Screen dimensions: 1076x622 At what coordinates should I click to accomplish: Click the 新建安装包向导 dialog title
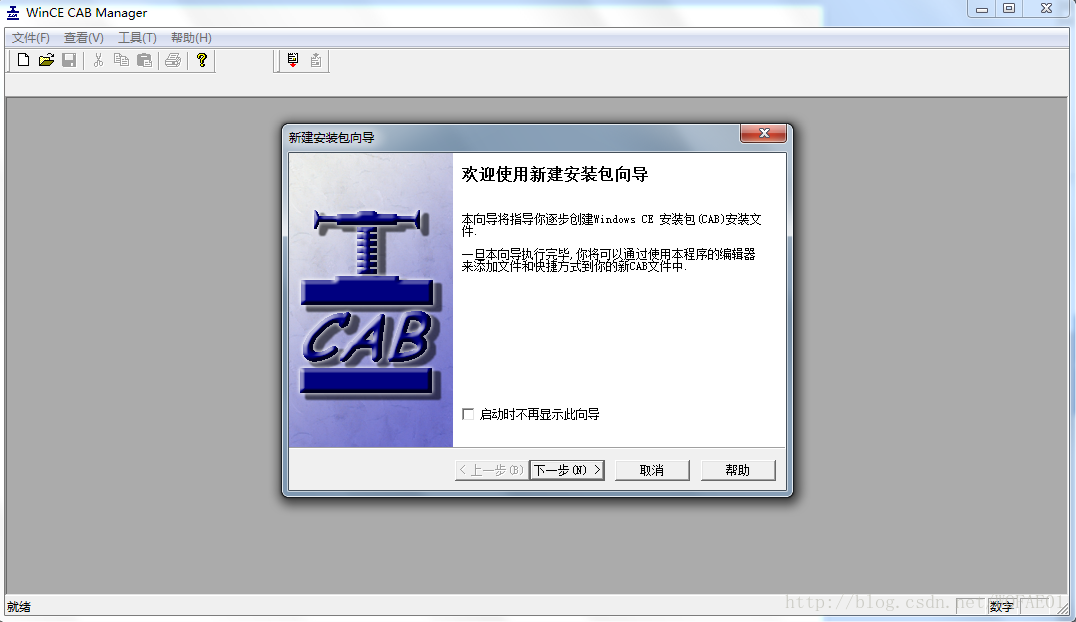[331, 137]
